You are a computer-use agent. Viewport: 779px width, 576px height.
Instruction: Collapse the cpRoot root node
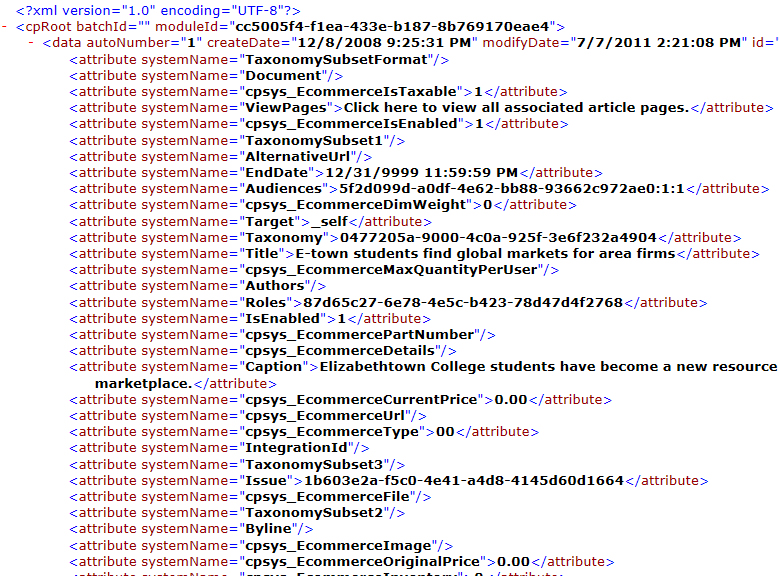pos(6,27)
